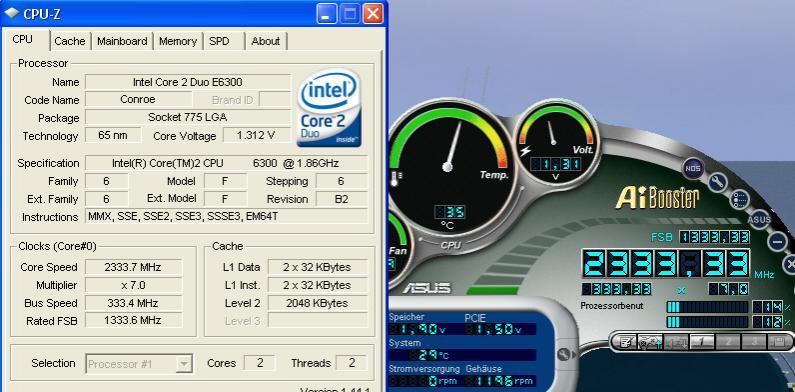The image size is (795, 392).
Task: Click the lightning bolt voltage icon
Action: coord(526,151)
